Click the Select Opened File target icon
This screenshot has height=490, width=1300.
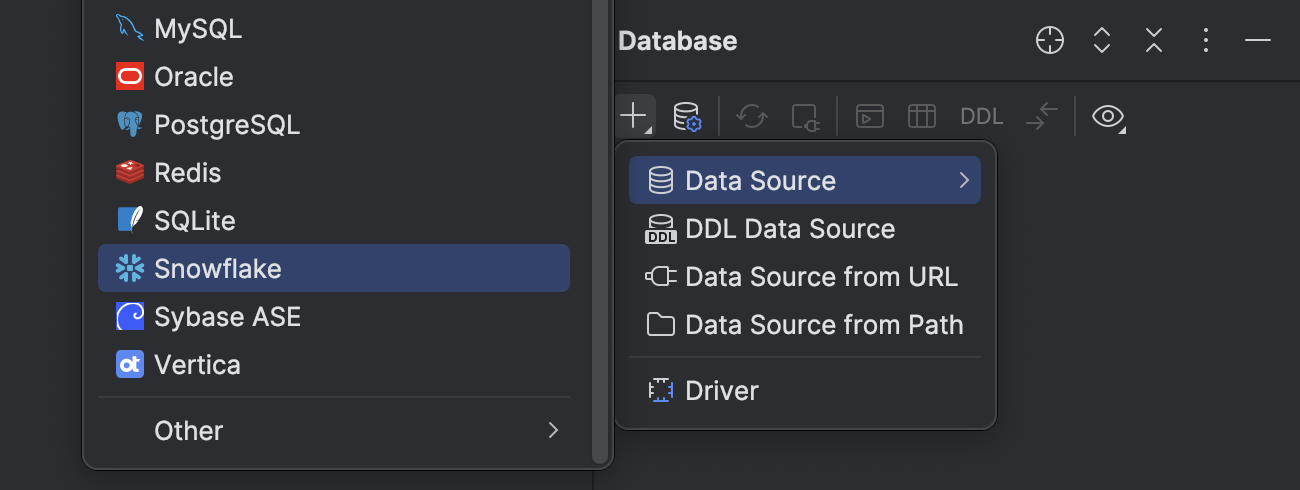pos(1050,41)
